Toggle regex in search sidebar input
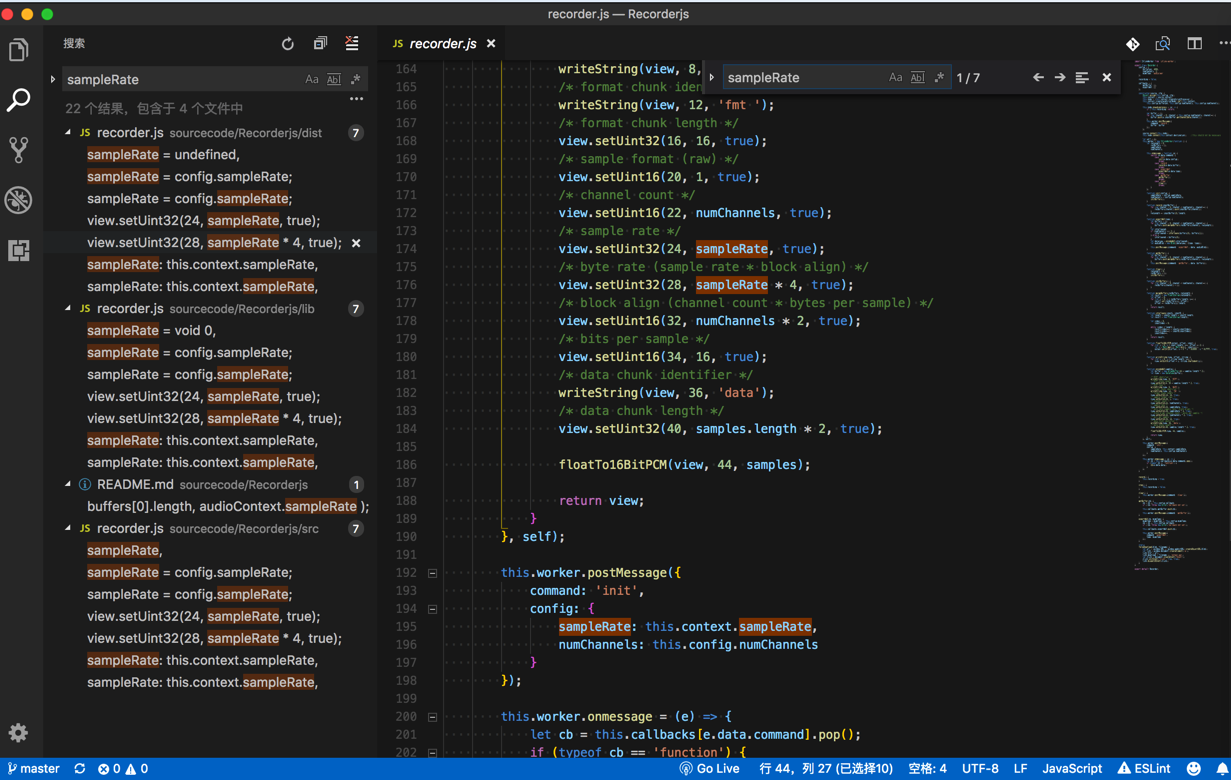Screen dimensions: 1231x780 pyautogui.click(x=356, y=79)
